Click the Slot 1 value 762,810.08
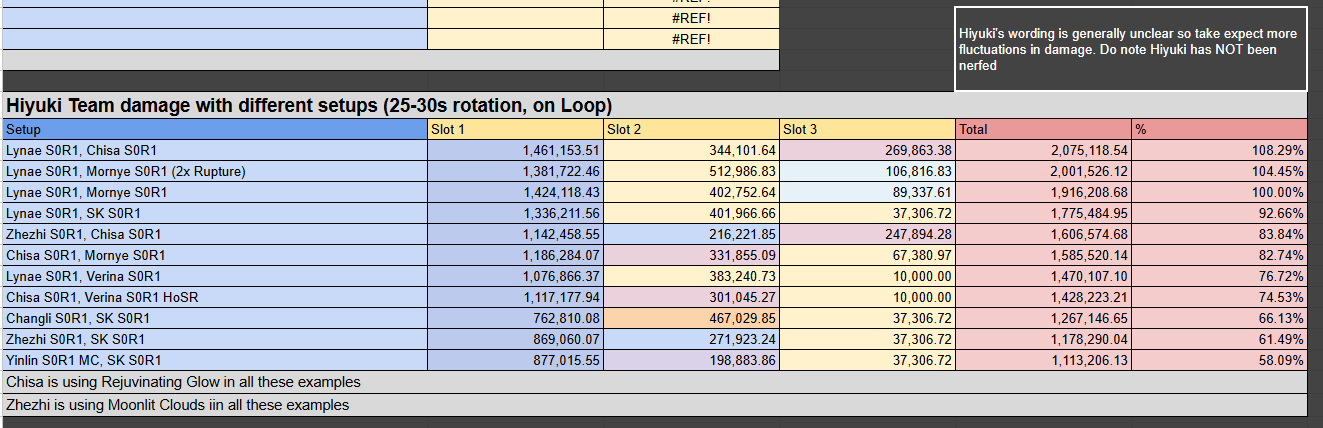1323x428 pixels. click(515, 318)
